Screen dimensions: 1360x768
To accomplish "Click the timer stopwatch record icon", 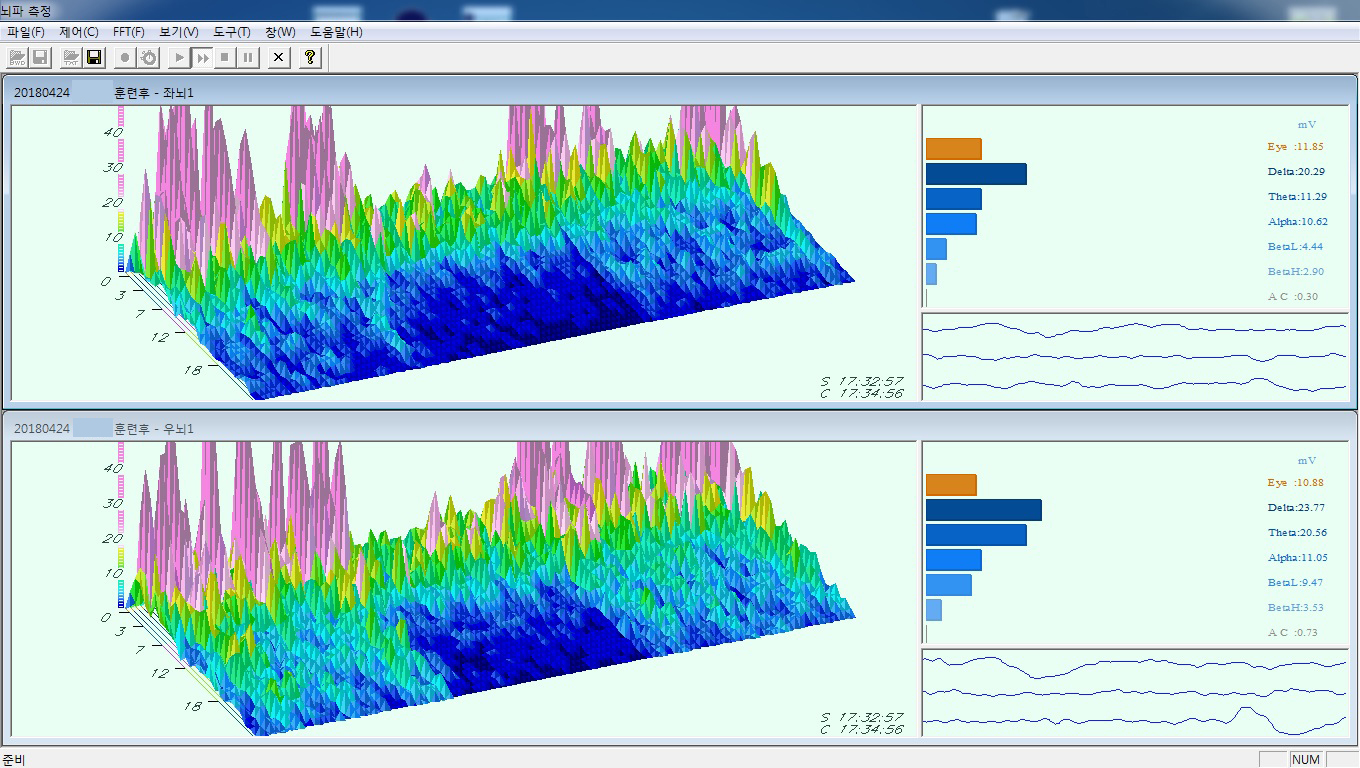I will click(148, 58).
